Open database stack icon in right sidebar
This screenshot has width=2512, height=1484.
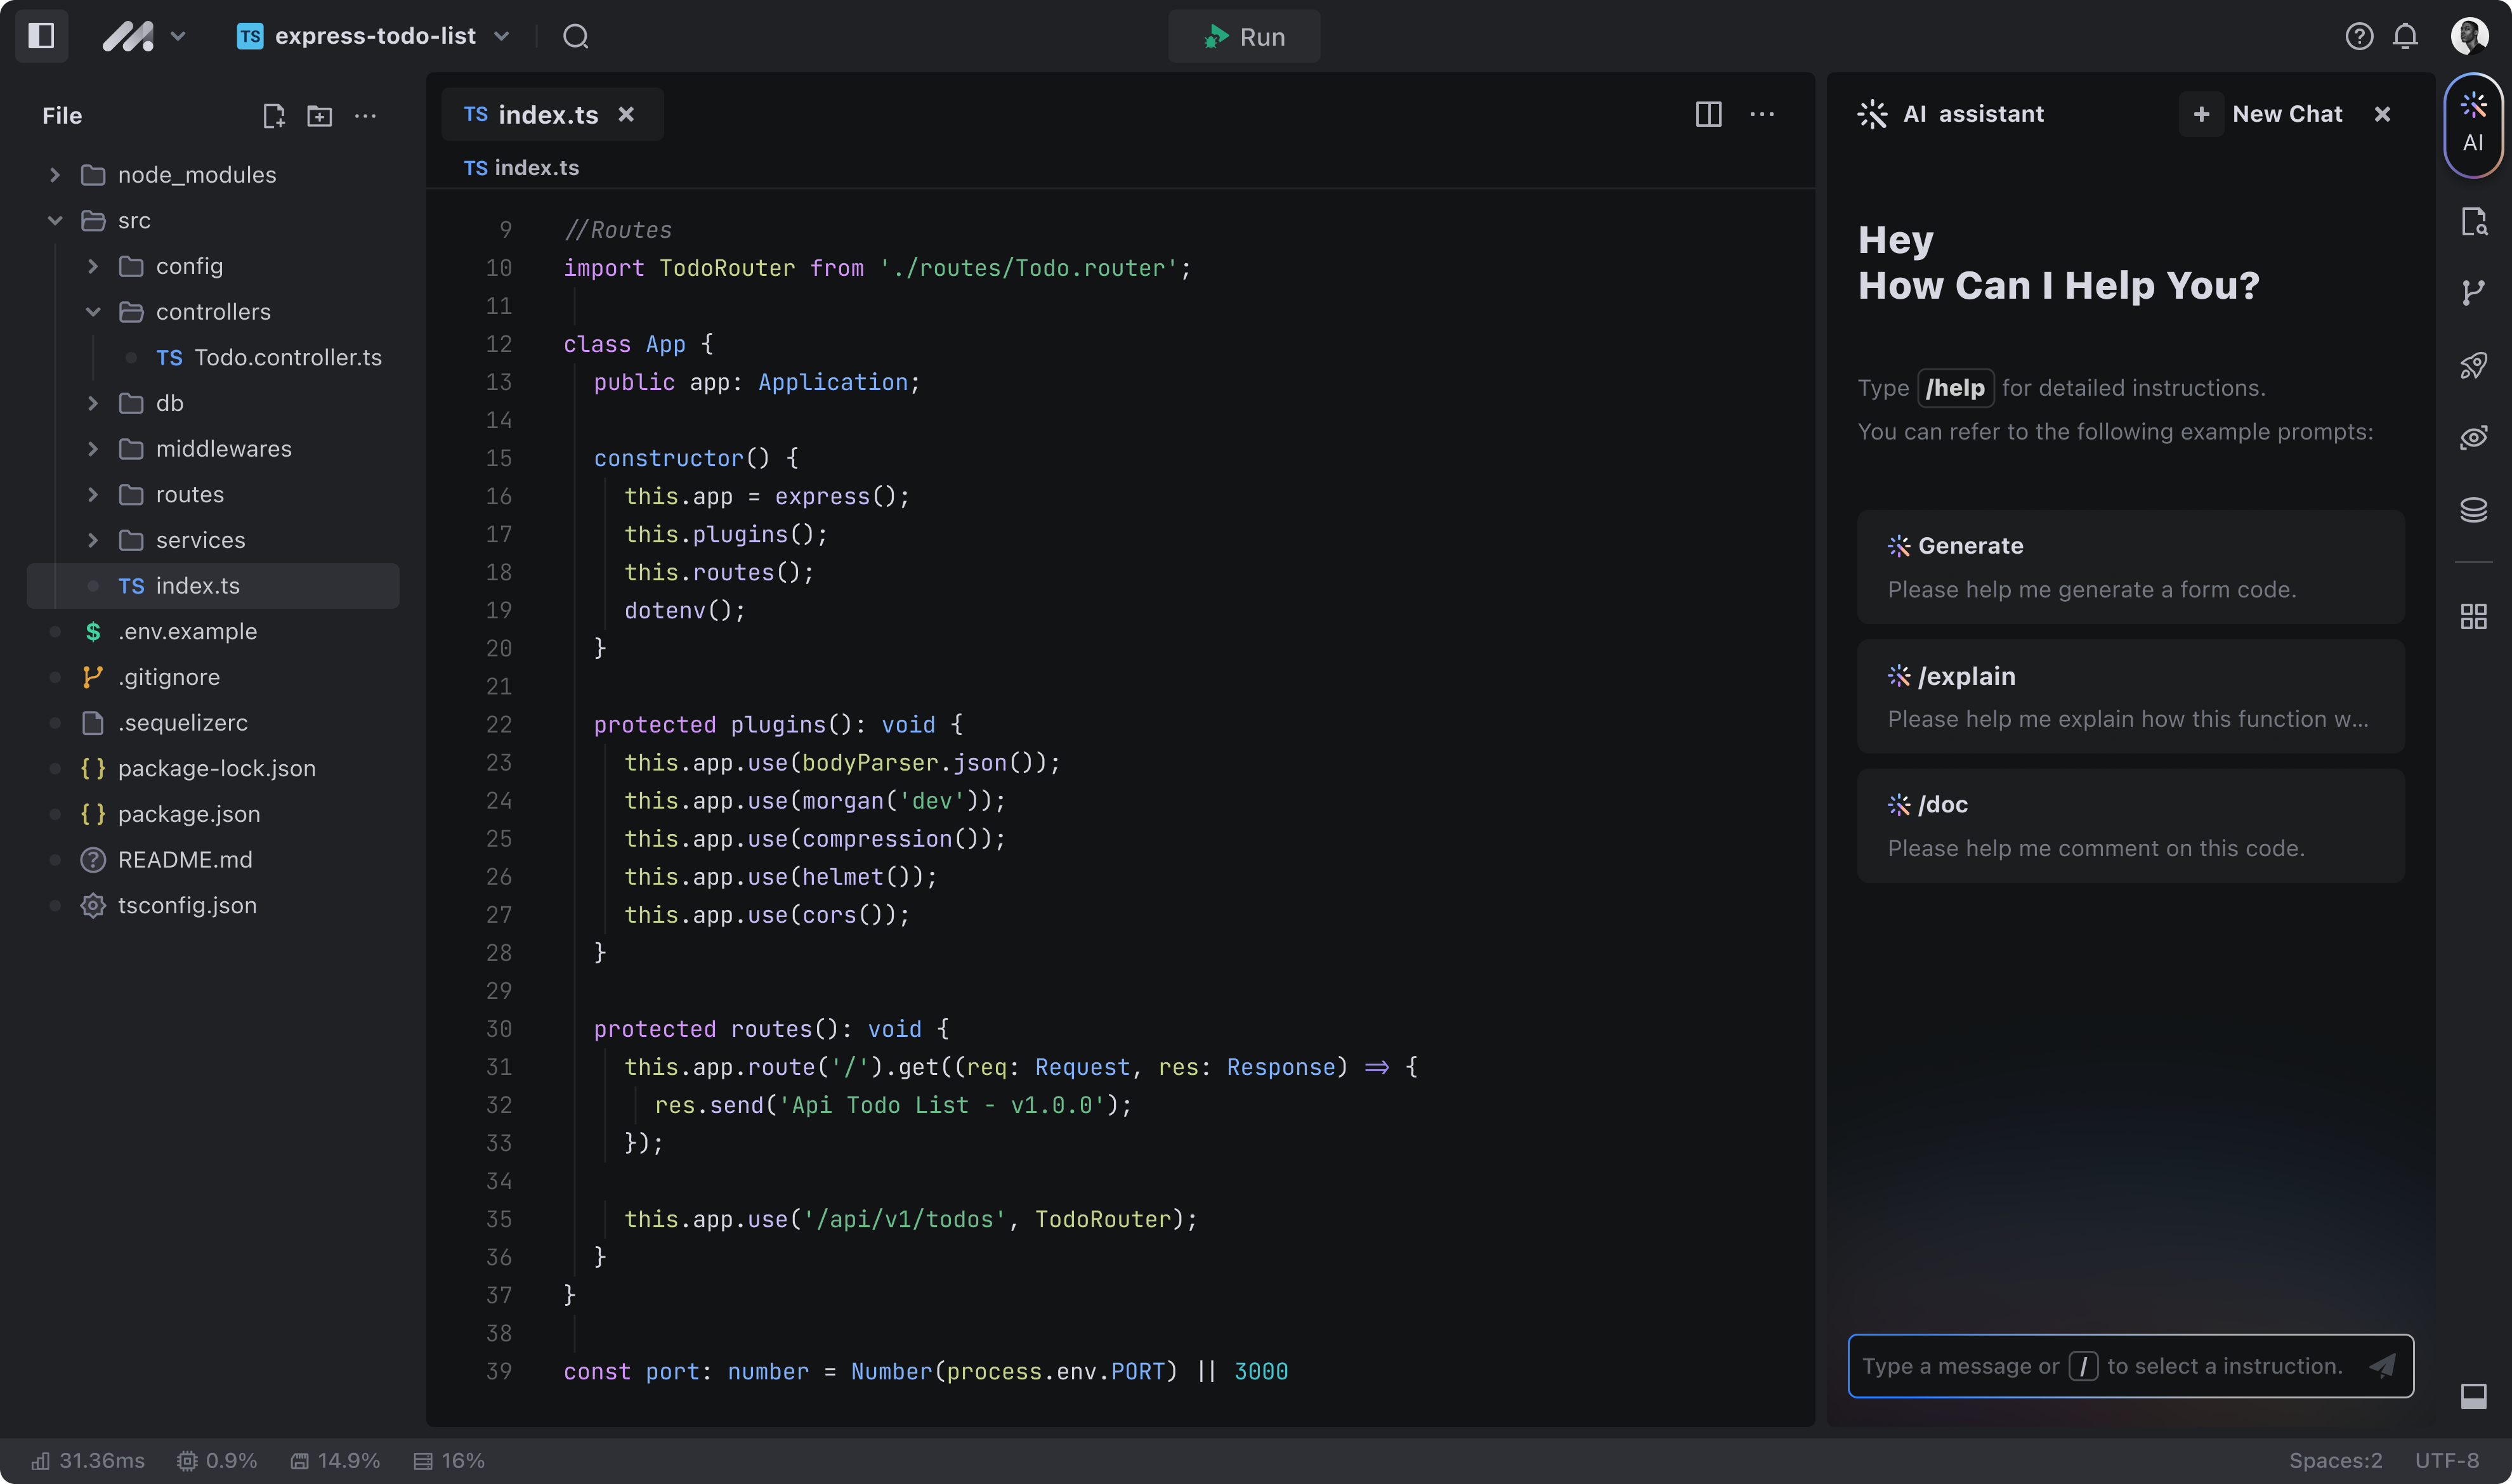point(2473,510)
